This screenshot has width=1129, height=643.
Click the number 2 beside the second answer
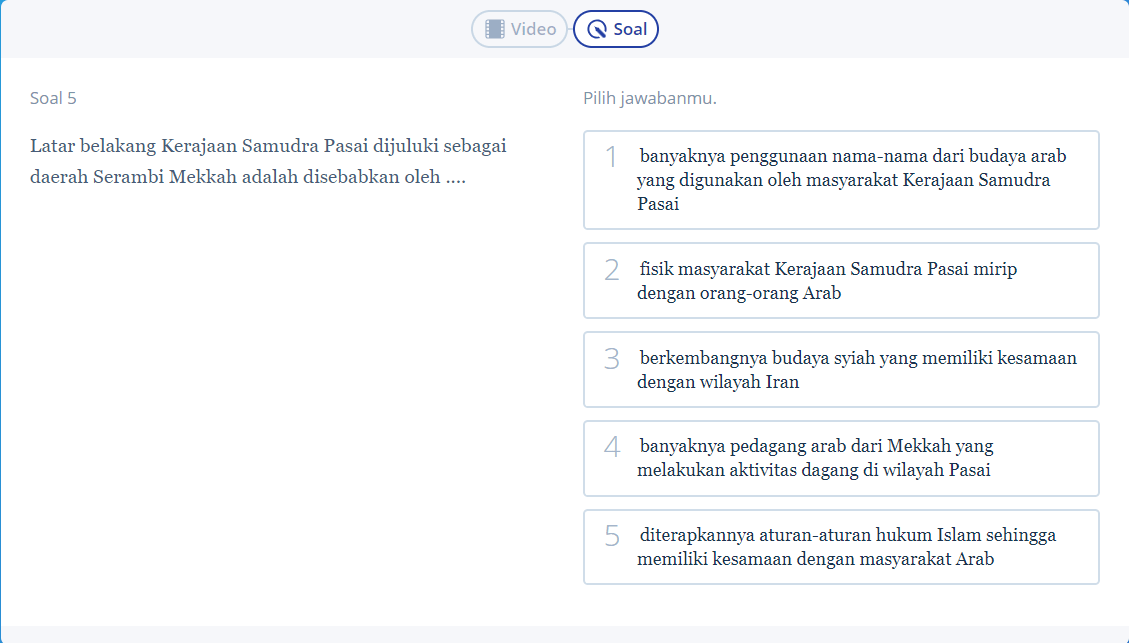612,269
